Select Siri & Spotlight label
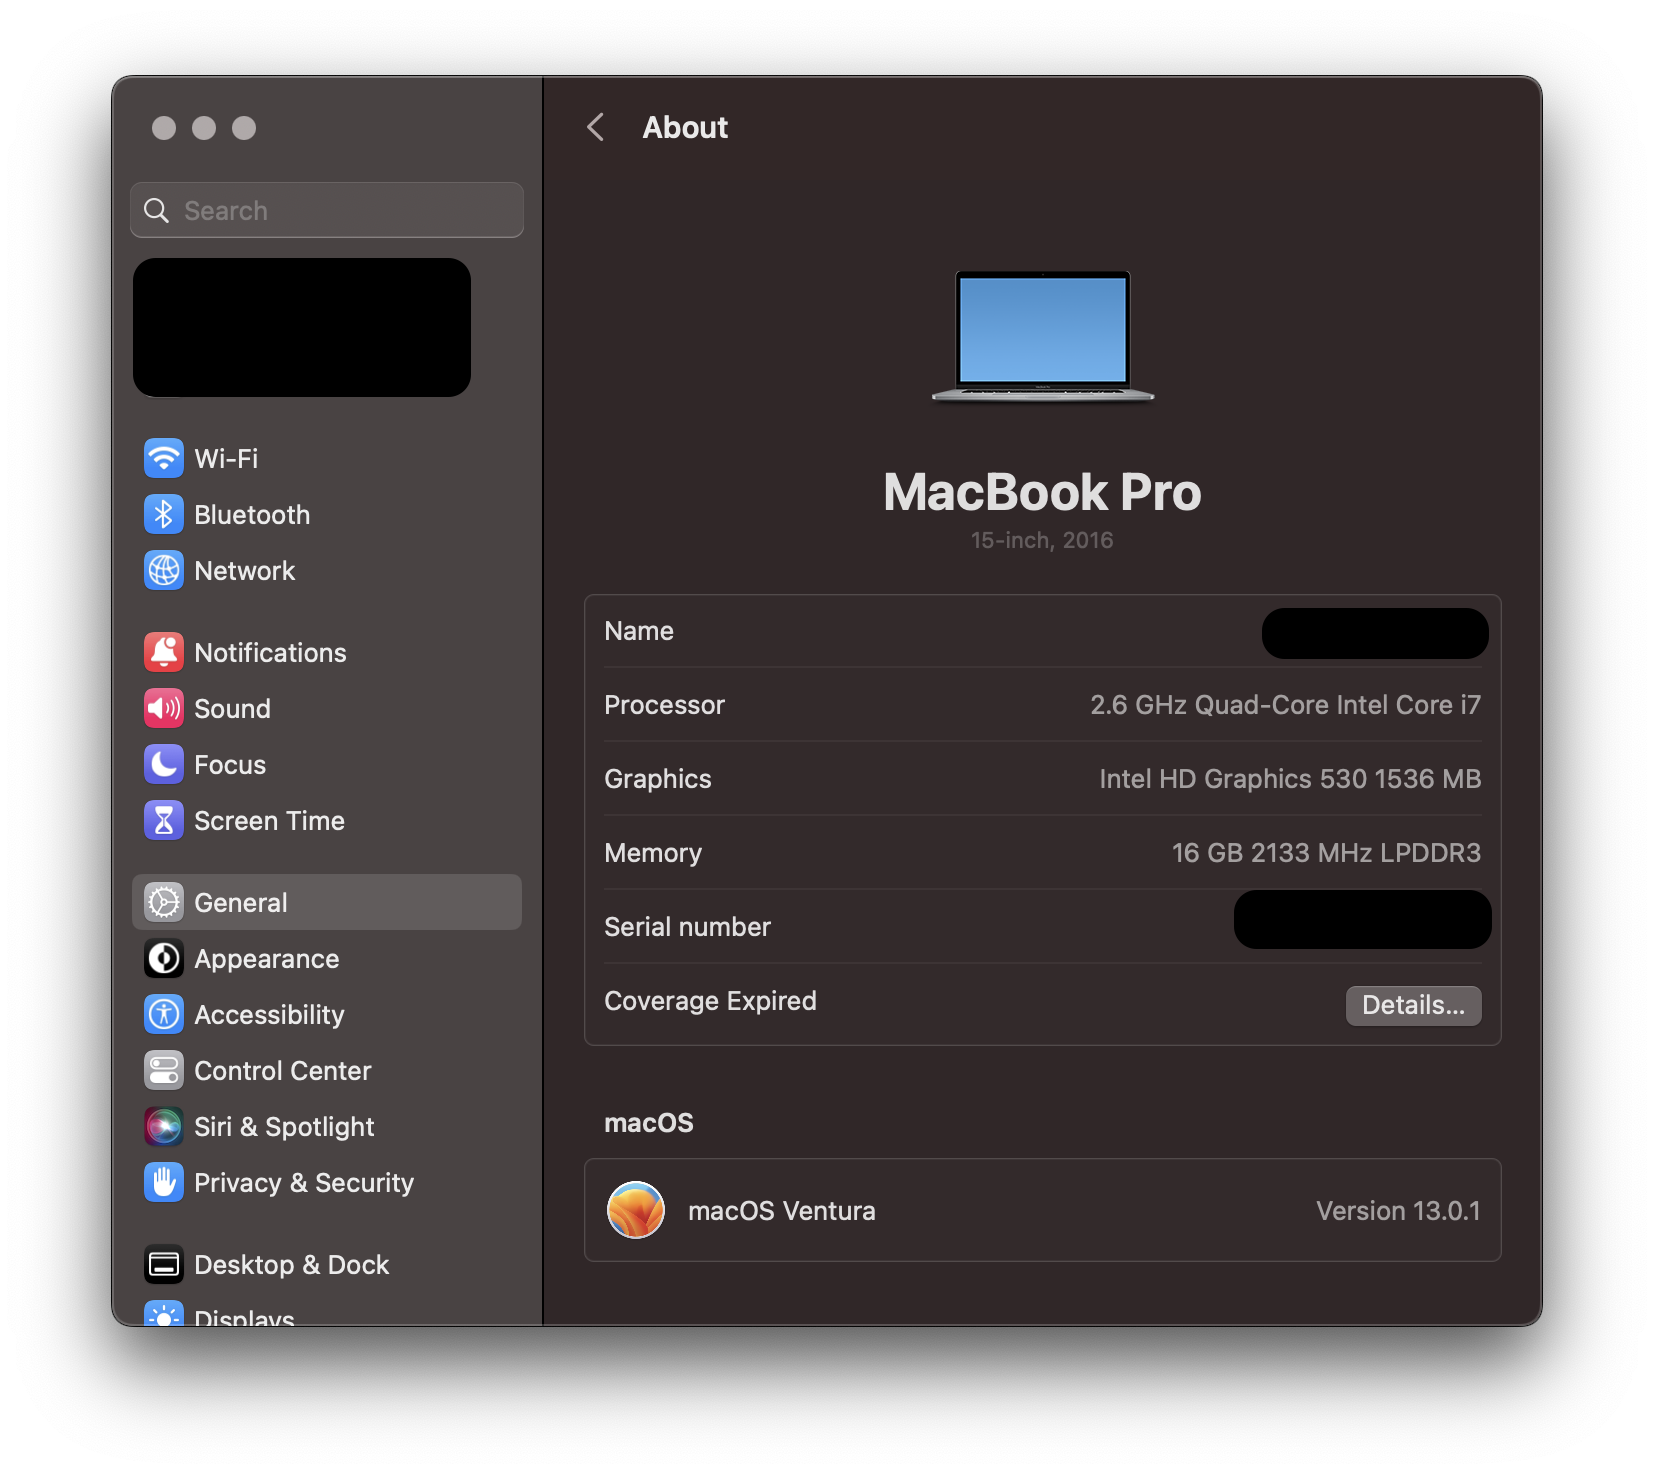This screenshot has height=1474, width=1654. pyautogui.click(x=284, y=1127)
